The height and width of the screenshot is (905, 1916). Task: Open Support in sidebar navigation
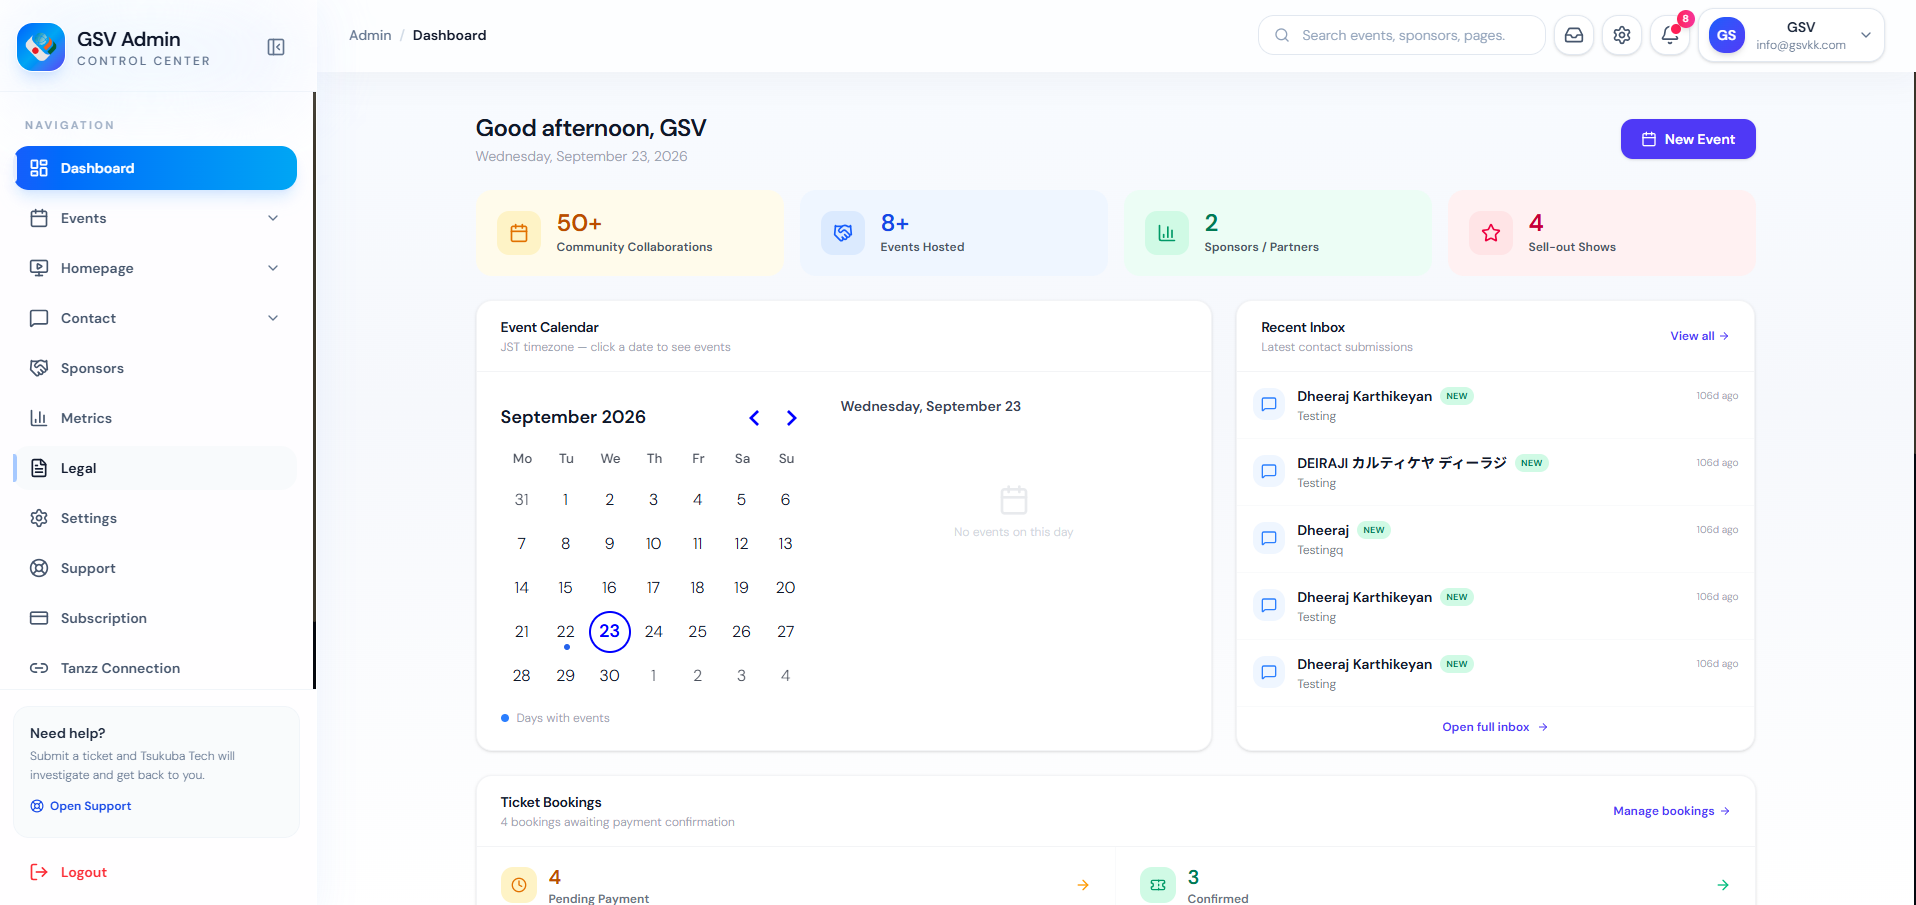click(x=156, y=568)
